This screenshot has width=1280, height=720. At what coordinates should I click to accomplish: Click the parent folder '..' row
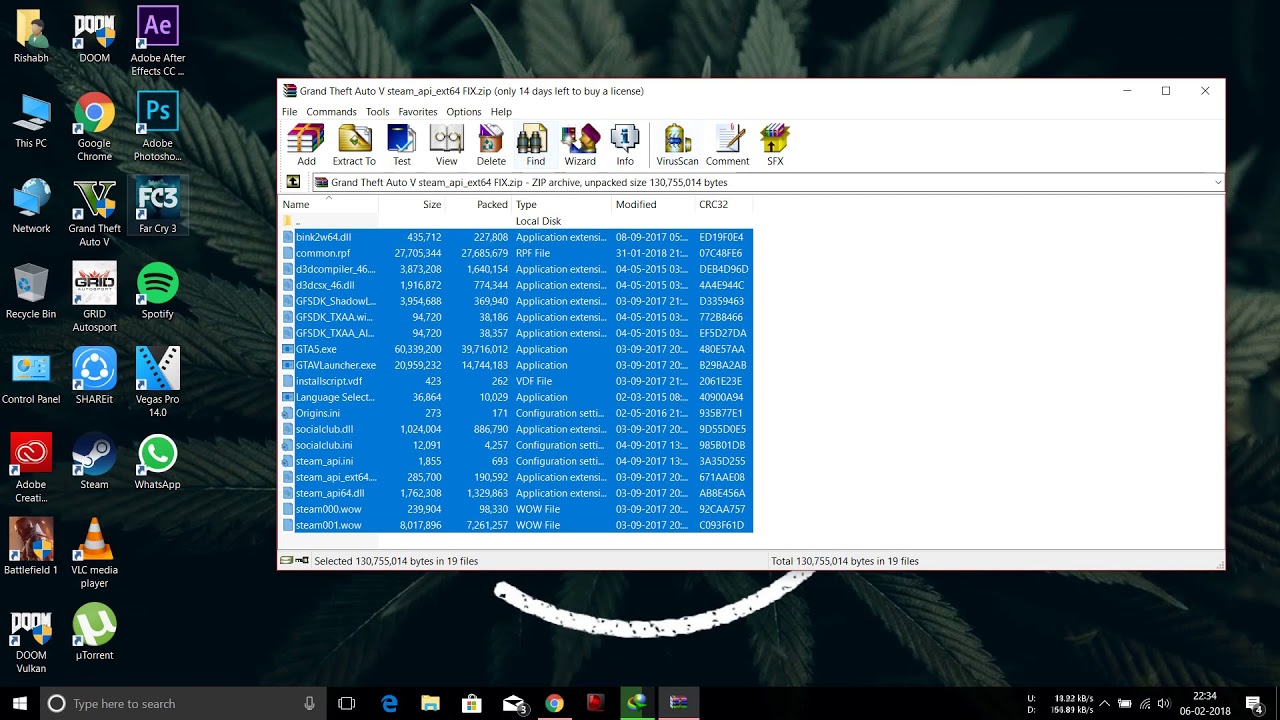516,221
